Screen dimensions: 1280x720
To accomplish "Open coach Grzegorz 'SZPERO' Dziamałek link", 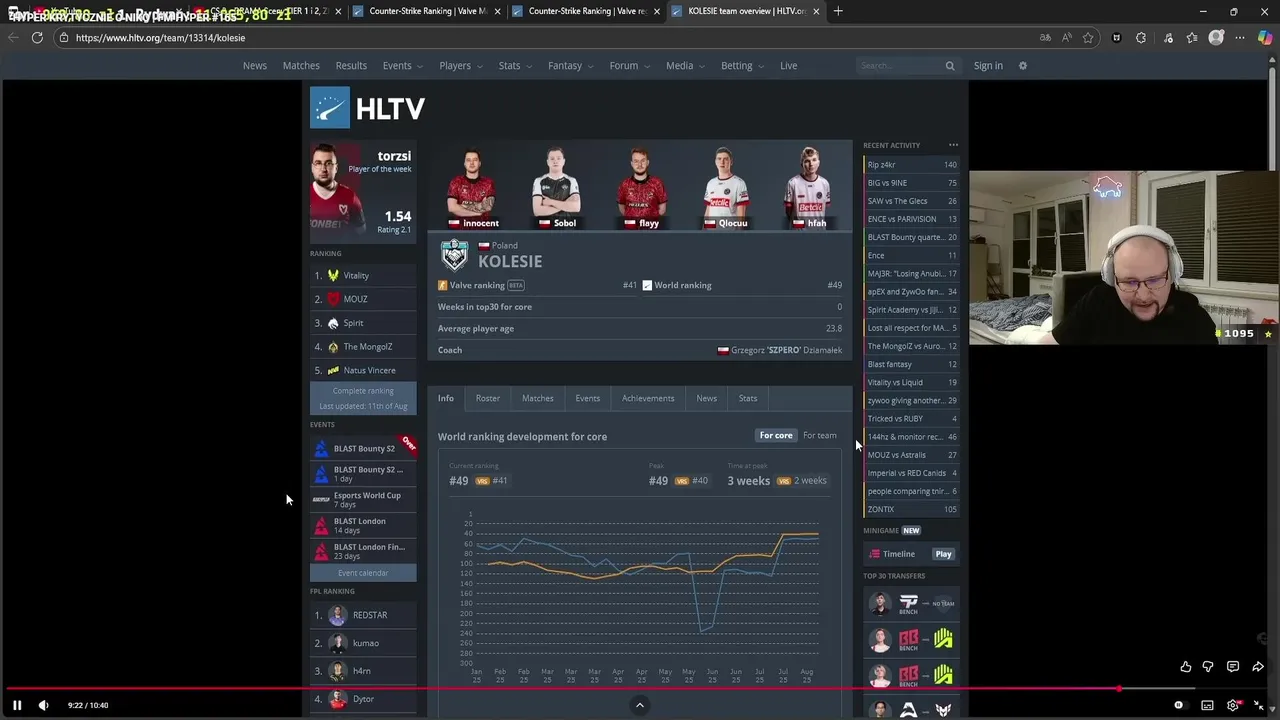I will coord(786,350).
